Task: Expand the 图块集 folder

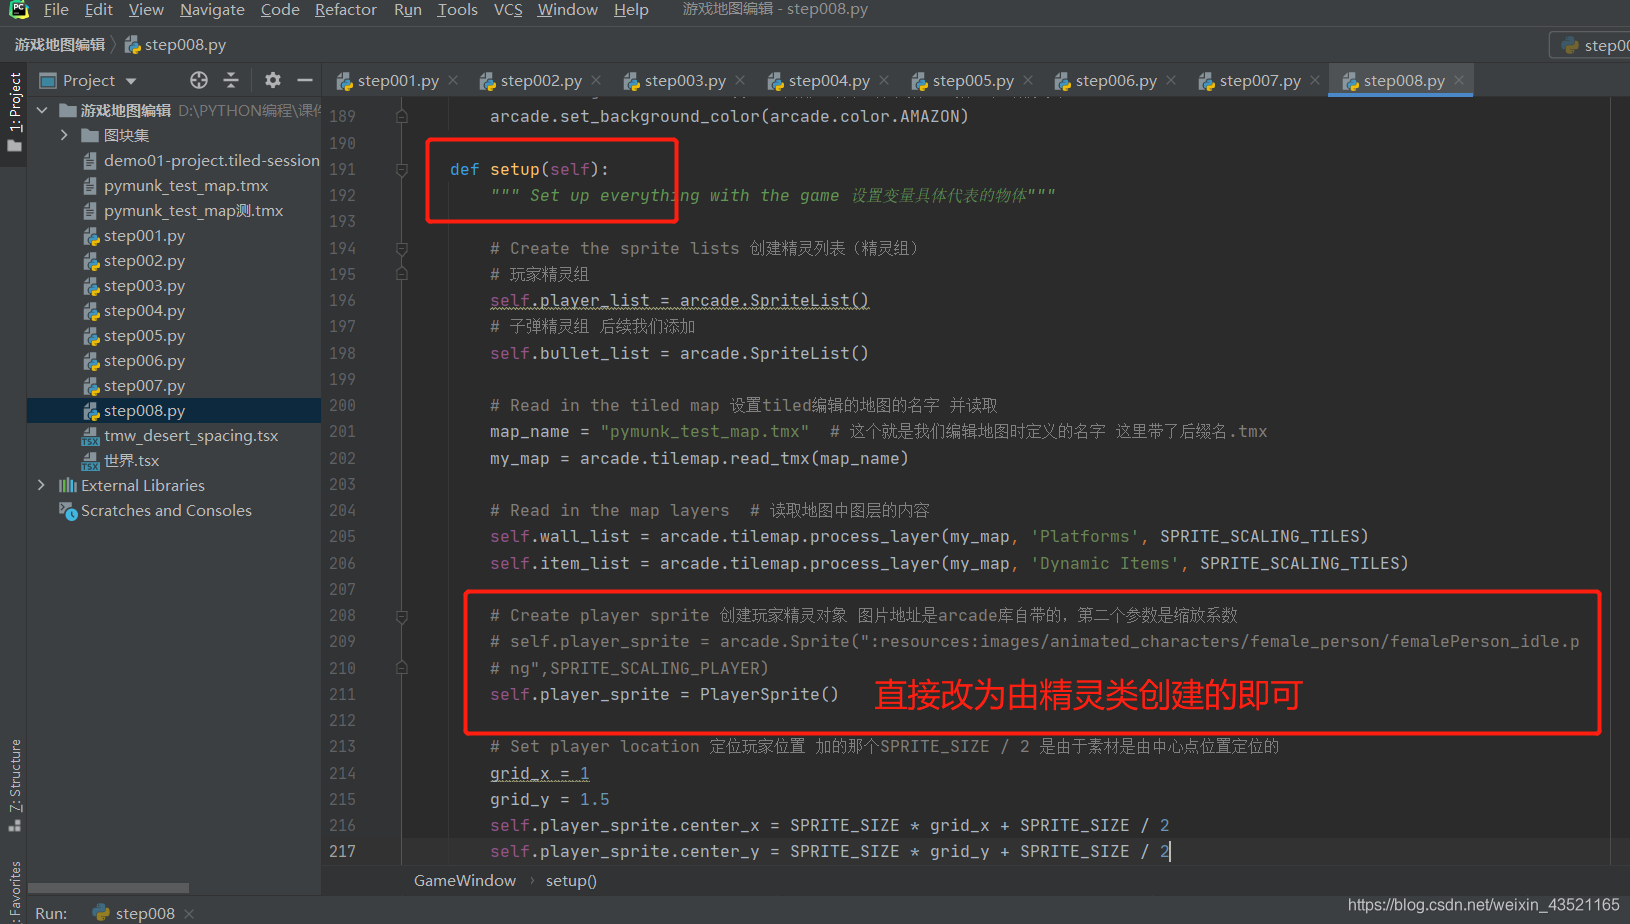Action: pos(64,135)
